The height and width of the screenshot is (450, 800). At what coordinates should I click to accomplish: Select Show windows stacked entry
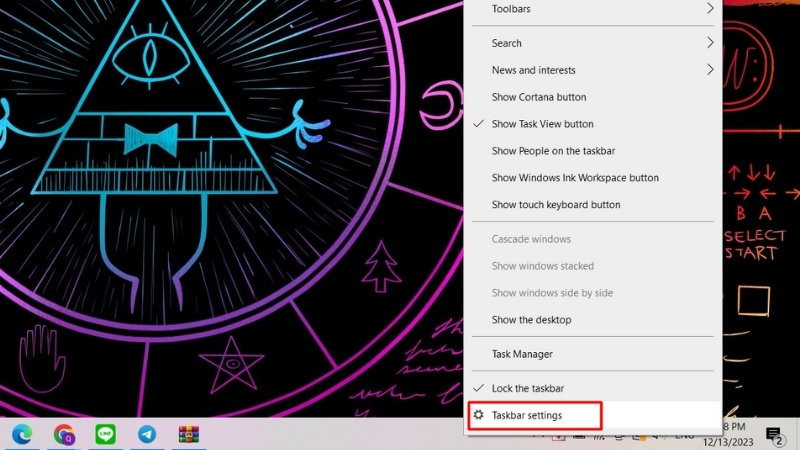click(593, 266)
